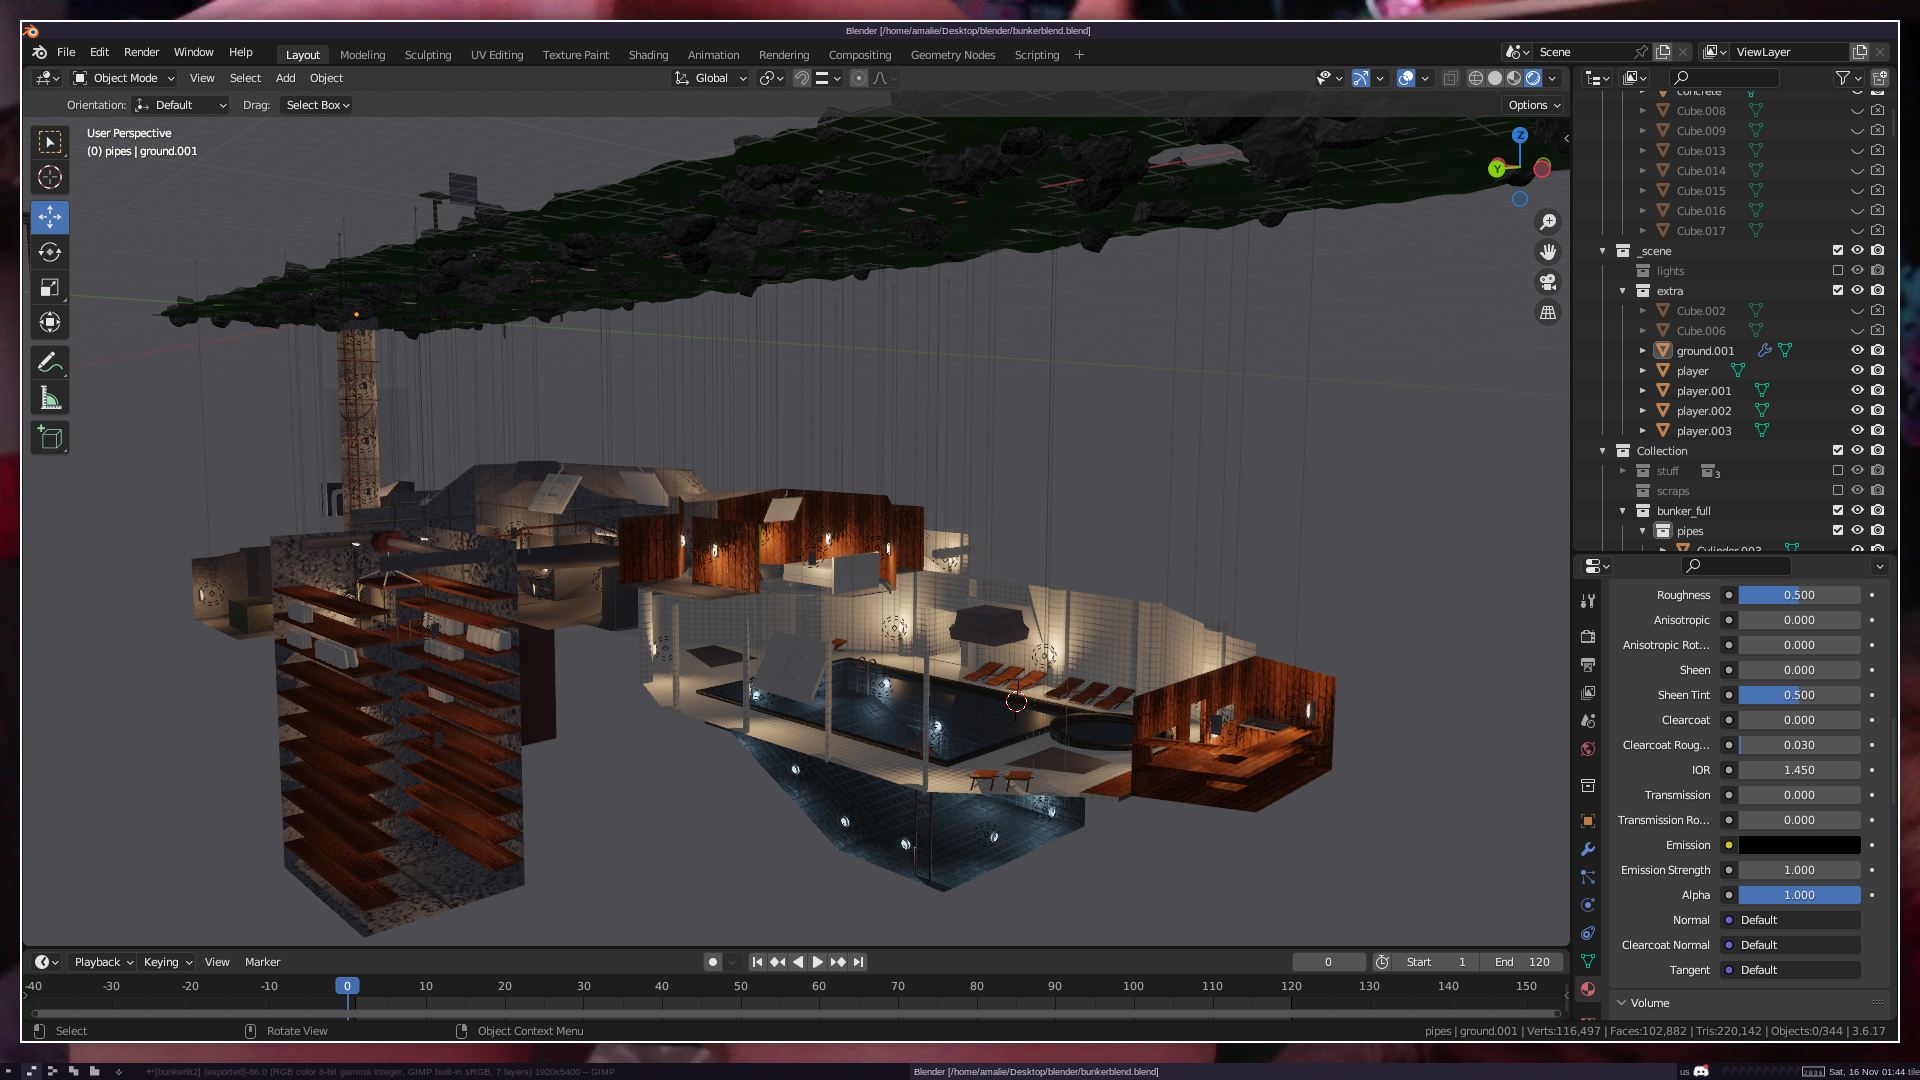Choose the Add Cube tool
This screenshot has height=1080, width=1920.
click(50, 437)
